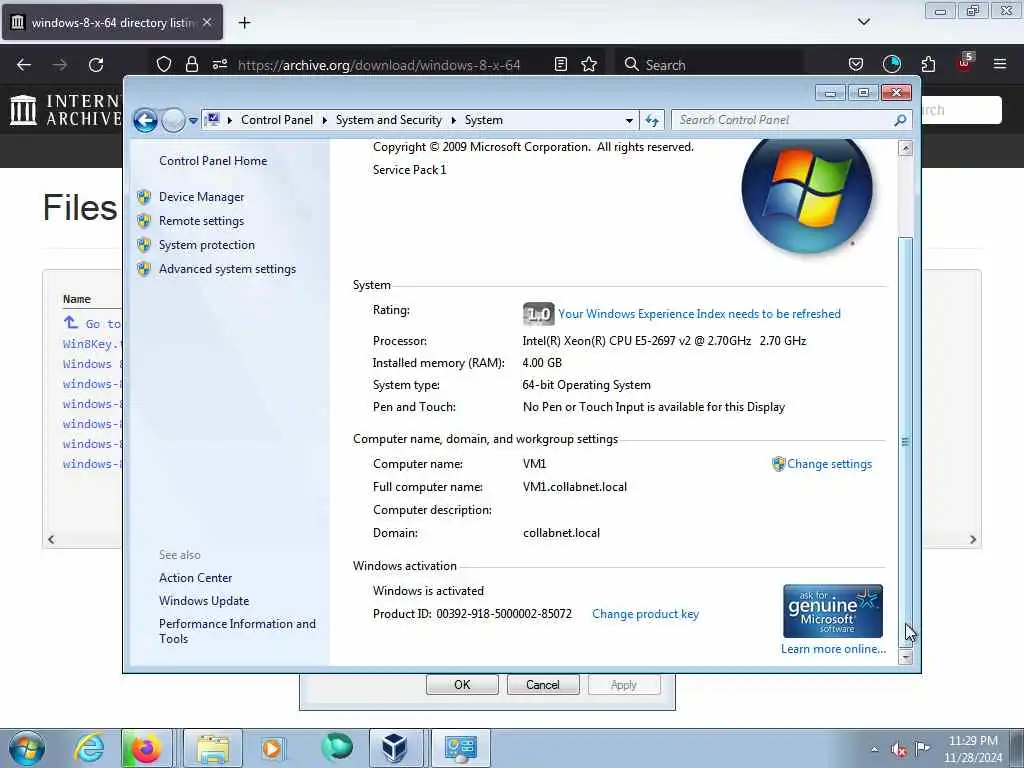Go to Control Panel Home

coord(213,161)
